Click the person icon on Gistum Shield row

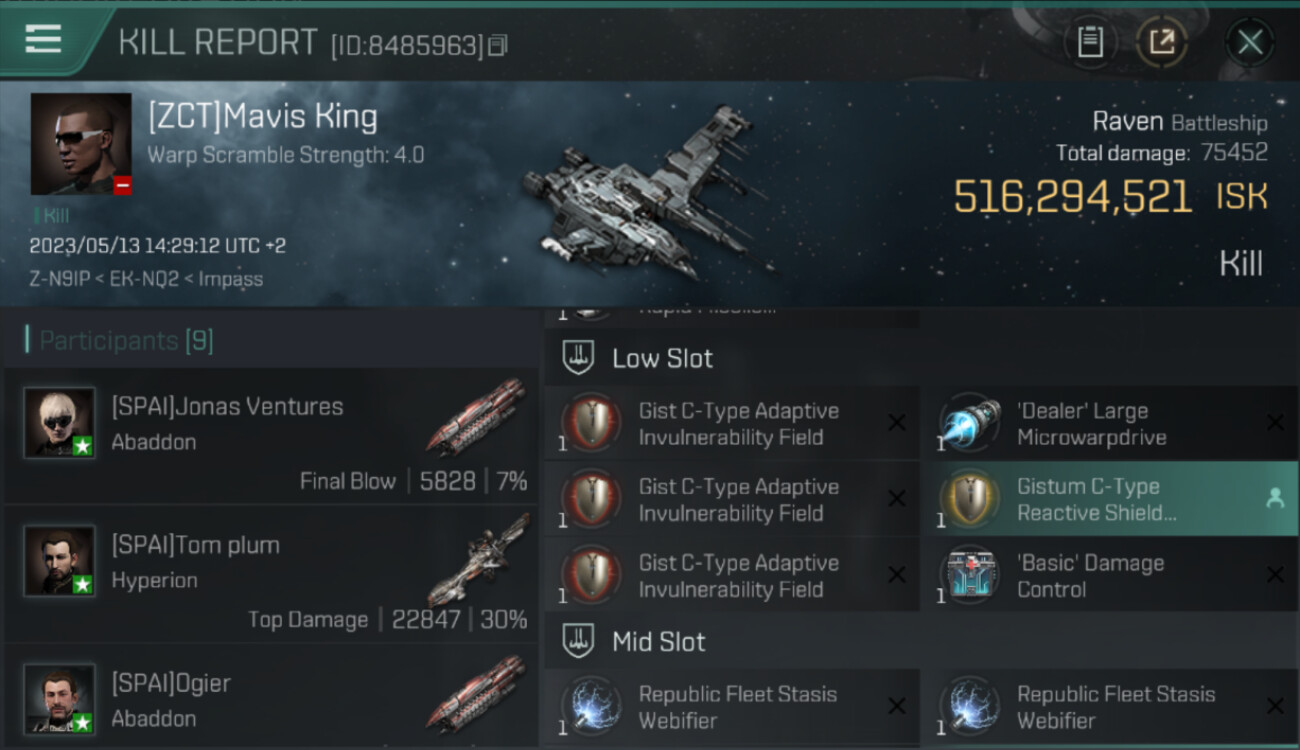(1275, 498)
